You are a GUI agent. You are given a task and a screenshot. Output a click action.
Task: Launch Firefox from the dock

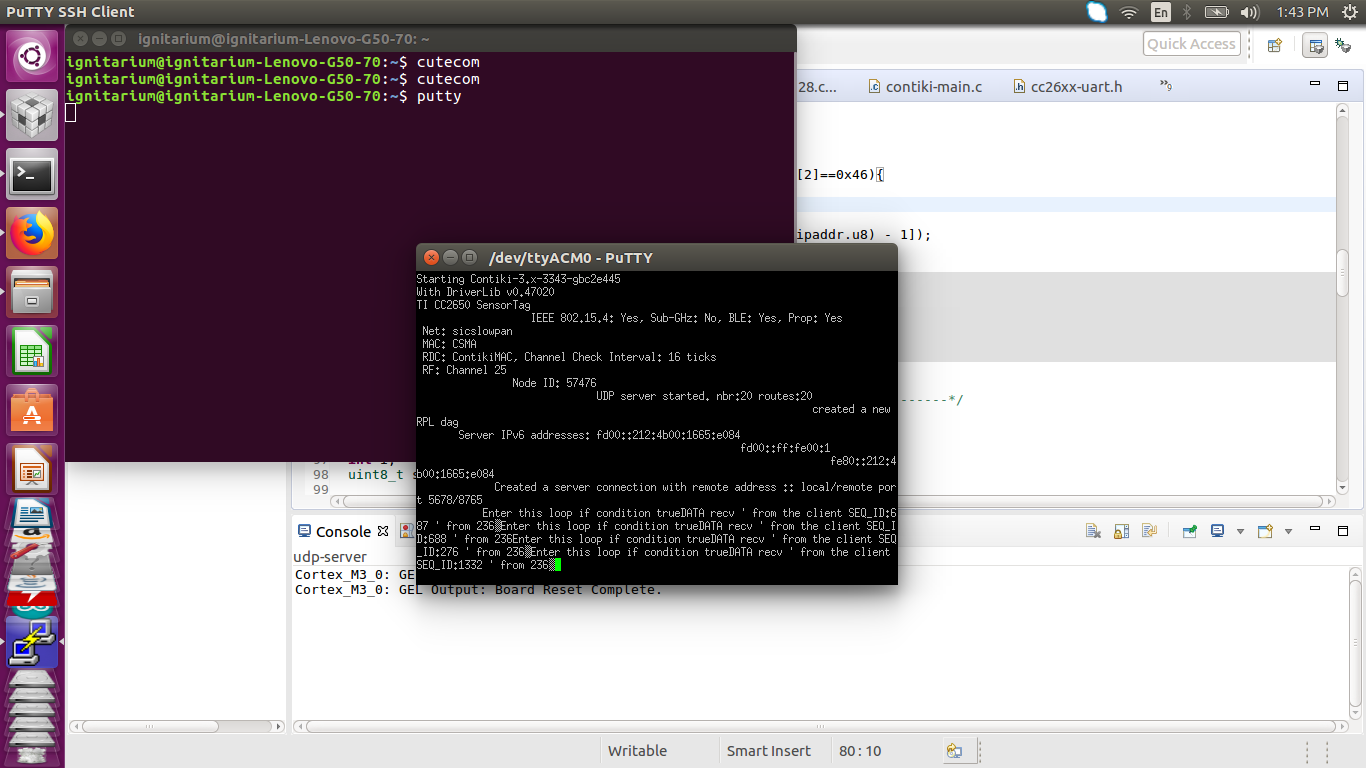(32, 234)
